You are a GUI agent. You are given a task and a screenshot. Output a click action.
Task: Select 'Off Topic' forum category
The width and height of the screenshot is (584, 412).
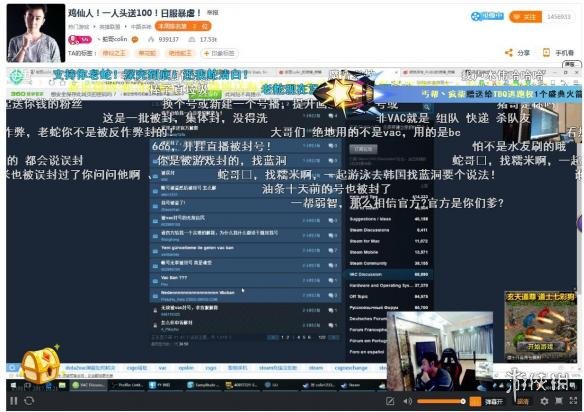388,297
